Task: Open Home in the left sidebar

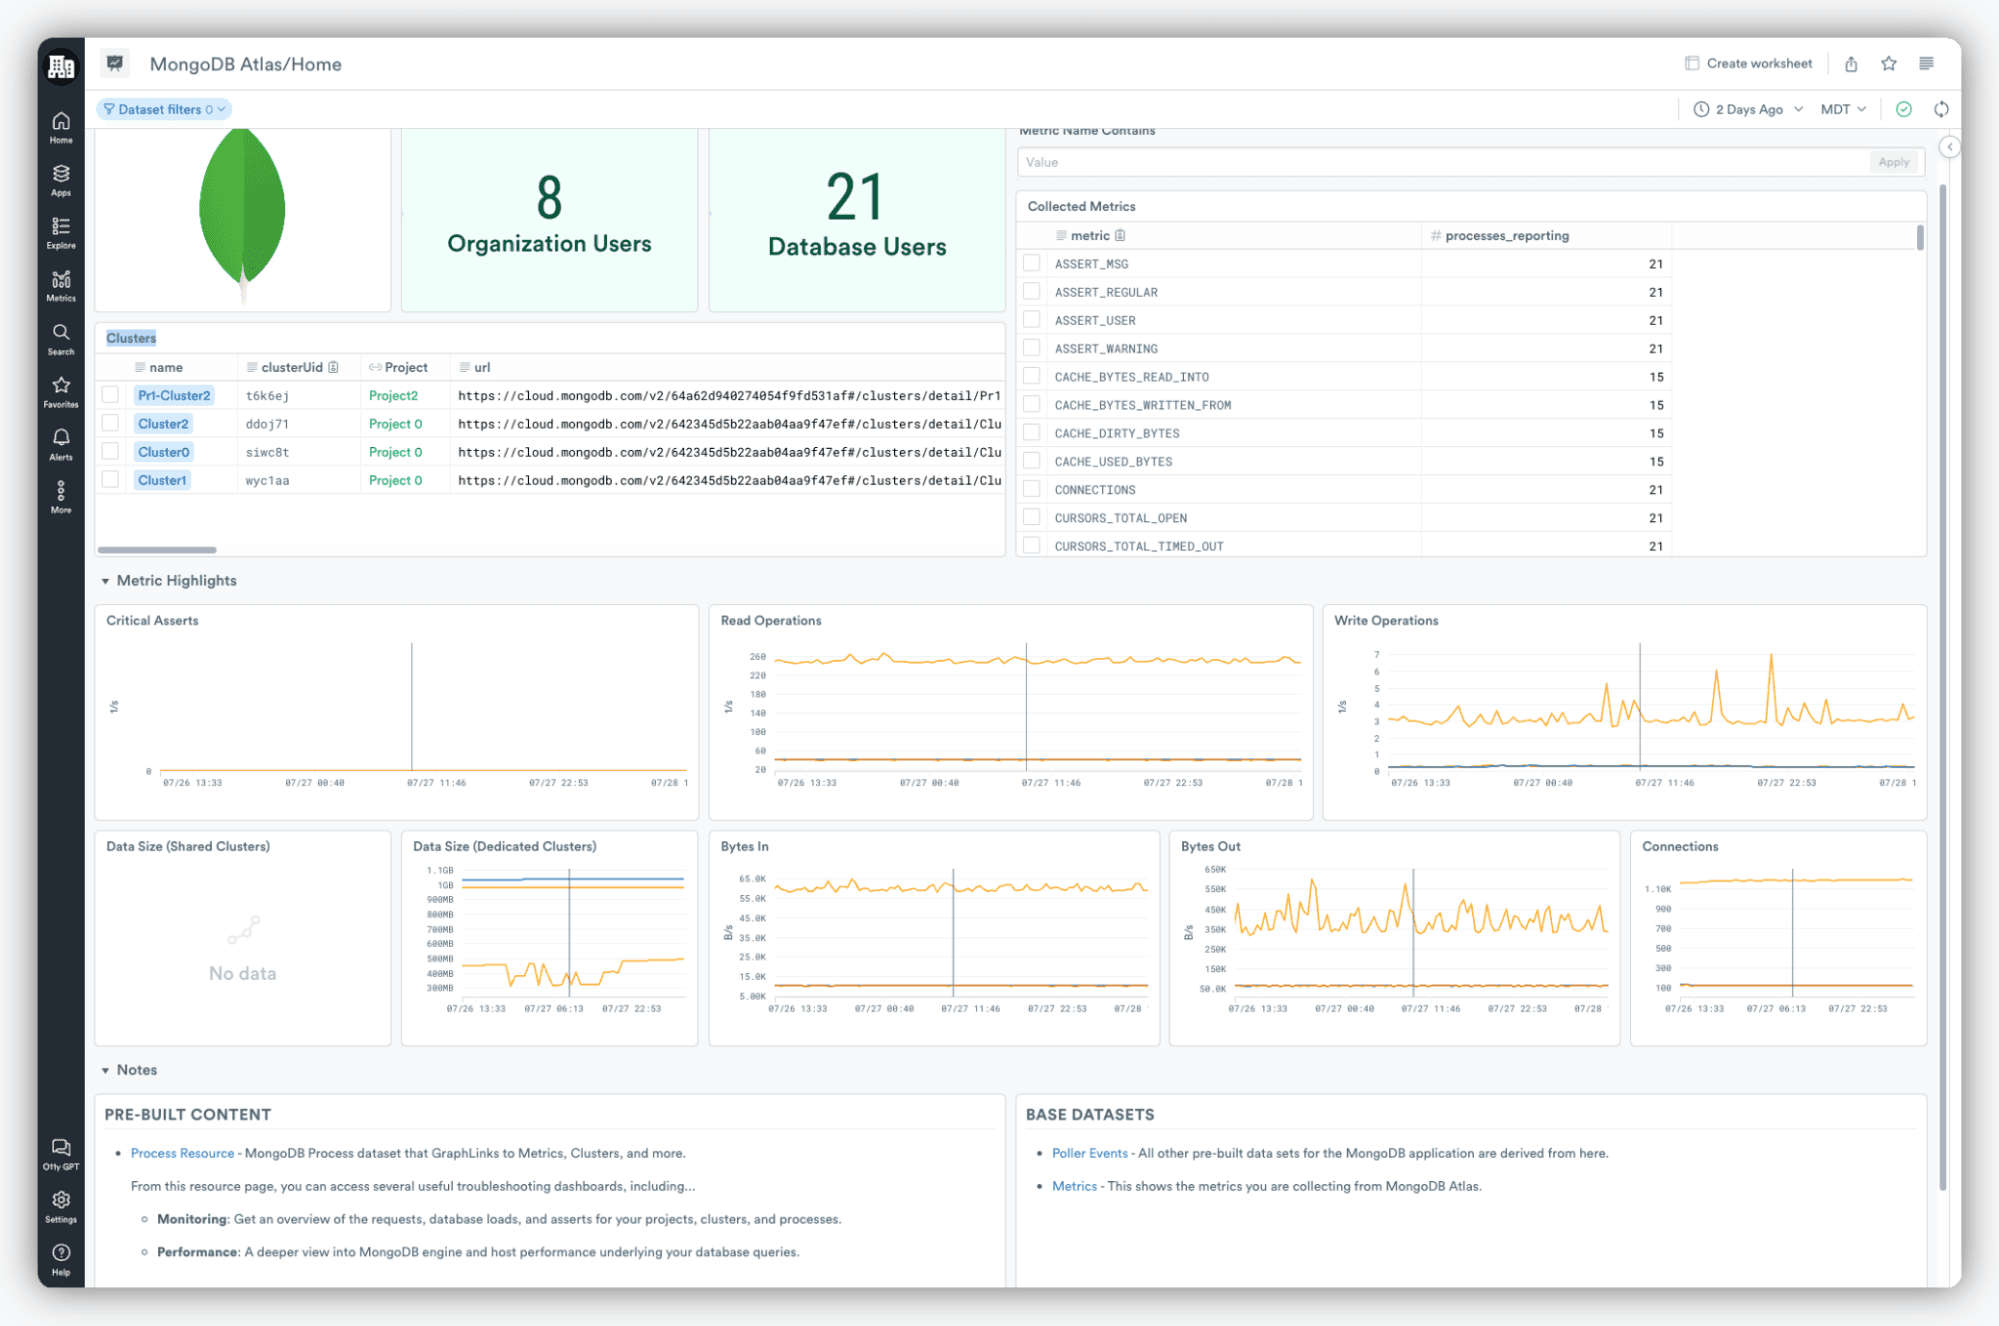Action: pos(61,127)
